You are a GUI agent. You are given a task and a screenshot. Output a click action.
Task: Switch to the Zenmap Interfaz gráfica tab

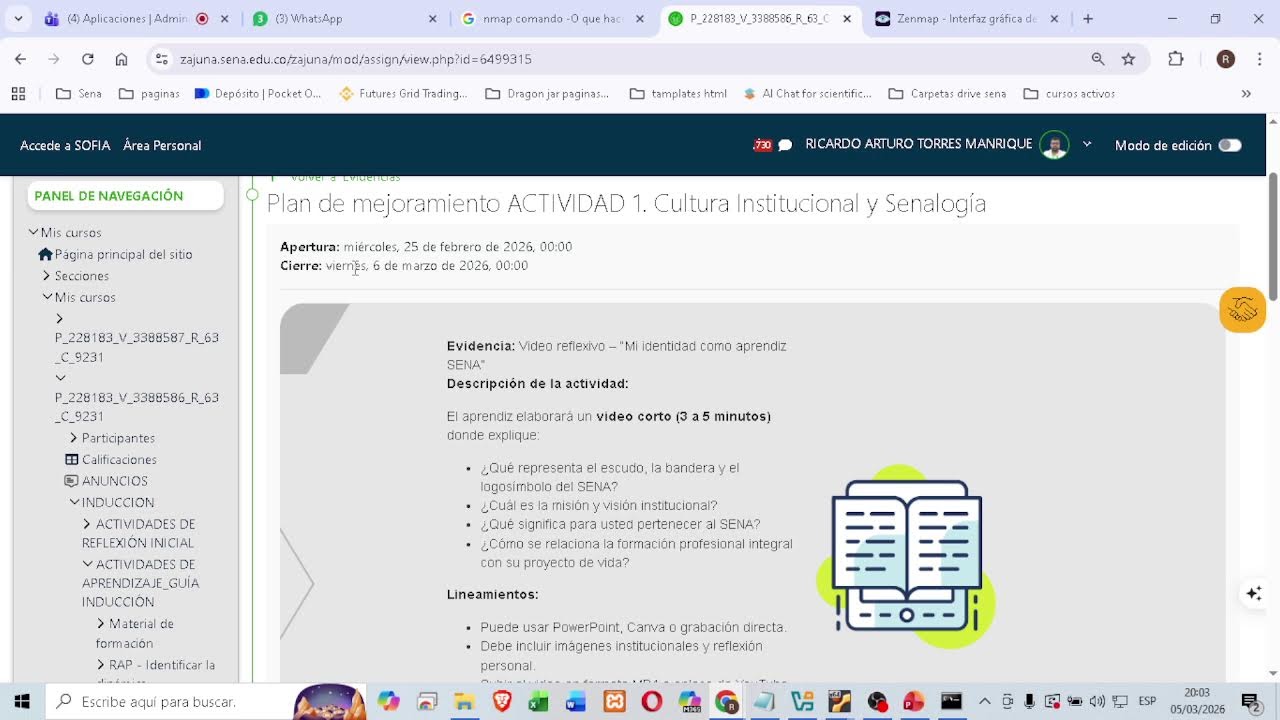tap(965, 19)
